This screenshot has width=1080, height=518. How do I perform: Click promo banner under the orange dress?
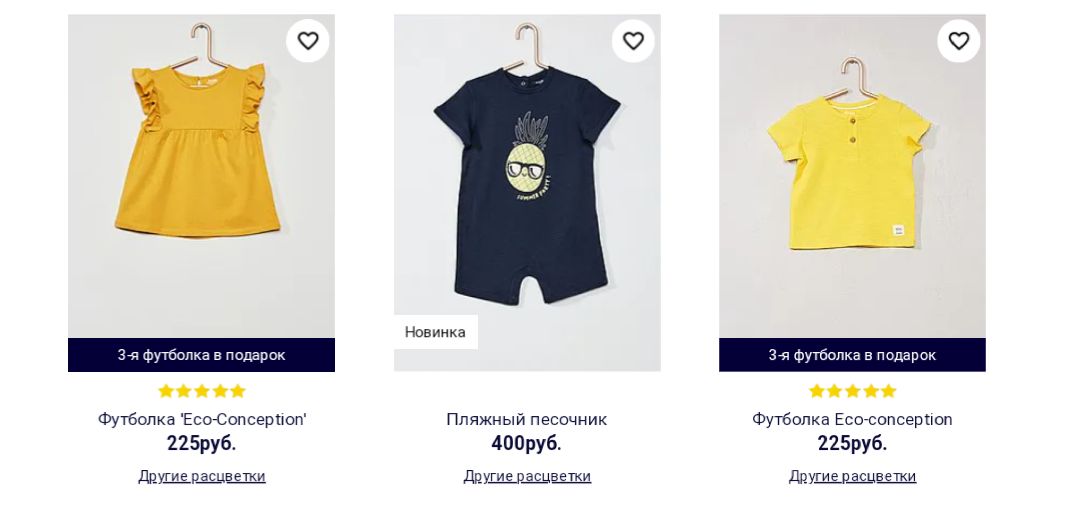(201, 355)
